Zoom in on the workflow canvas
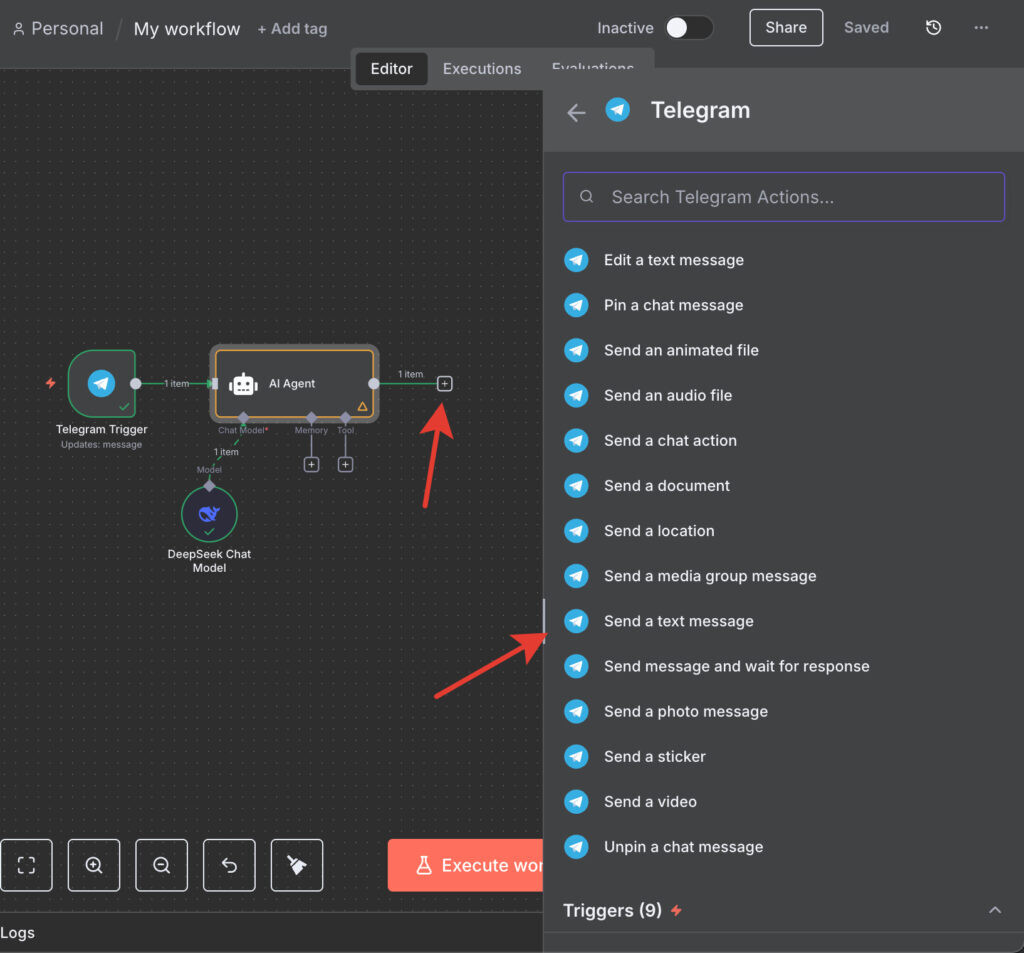The width and height of the screenshot is (1024, 953). point(94,865)
